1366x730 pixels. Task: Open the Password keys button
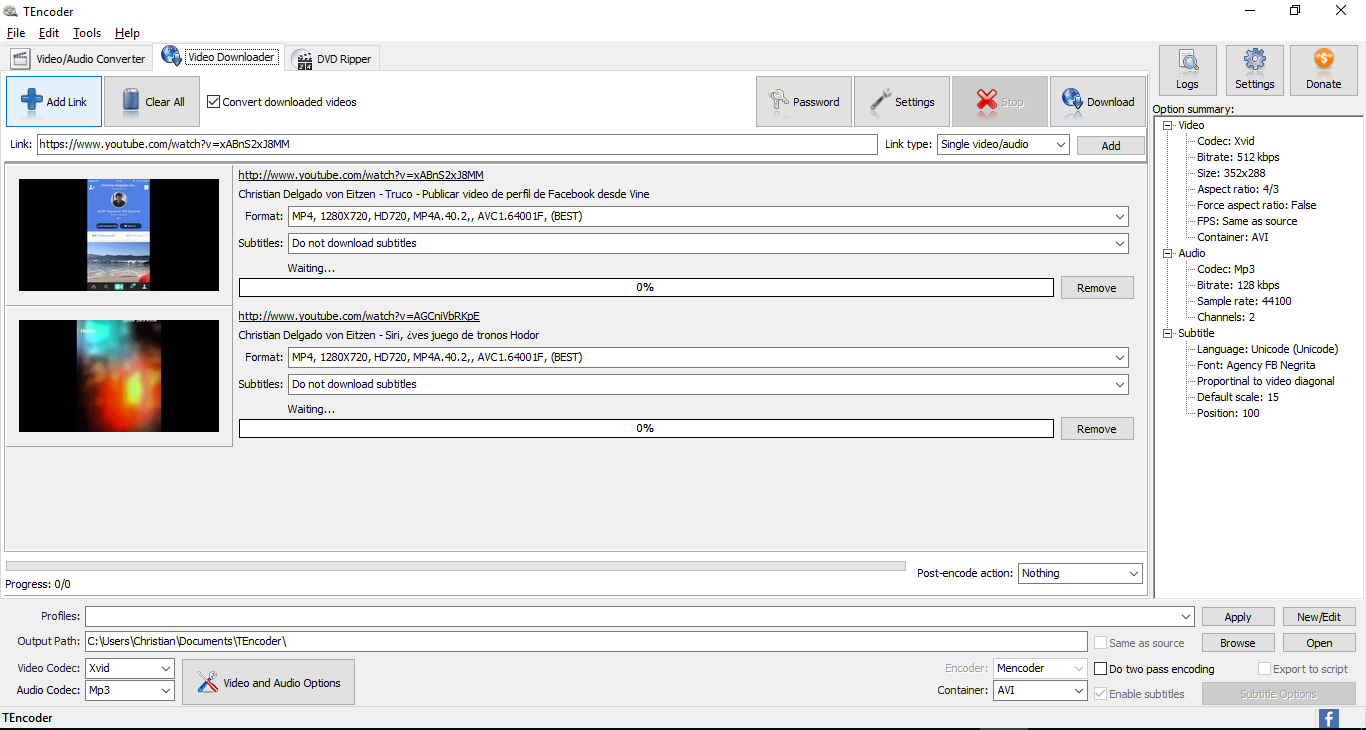point(804,102)
